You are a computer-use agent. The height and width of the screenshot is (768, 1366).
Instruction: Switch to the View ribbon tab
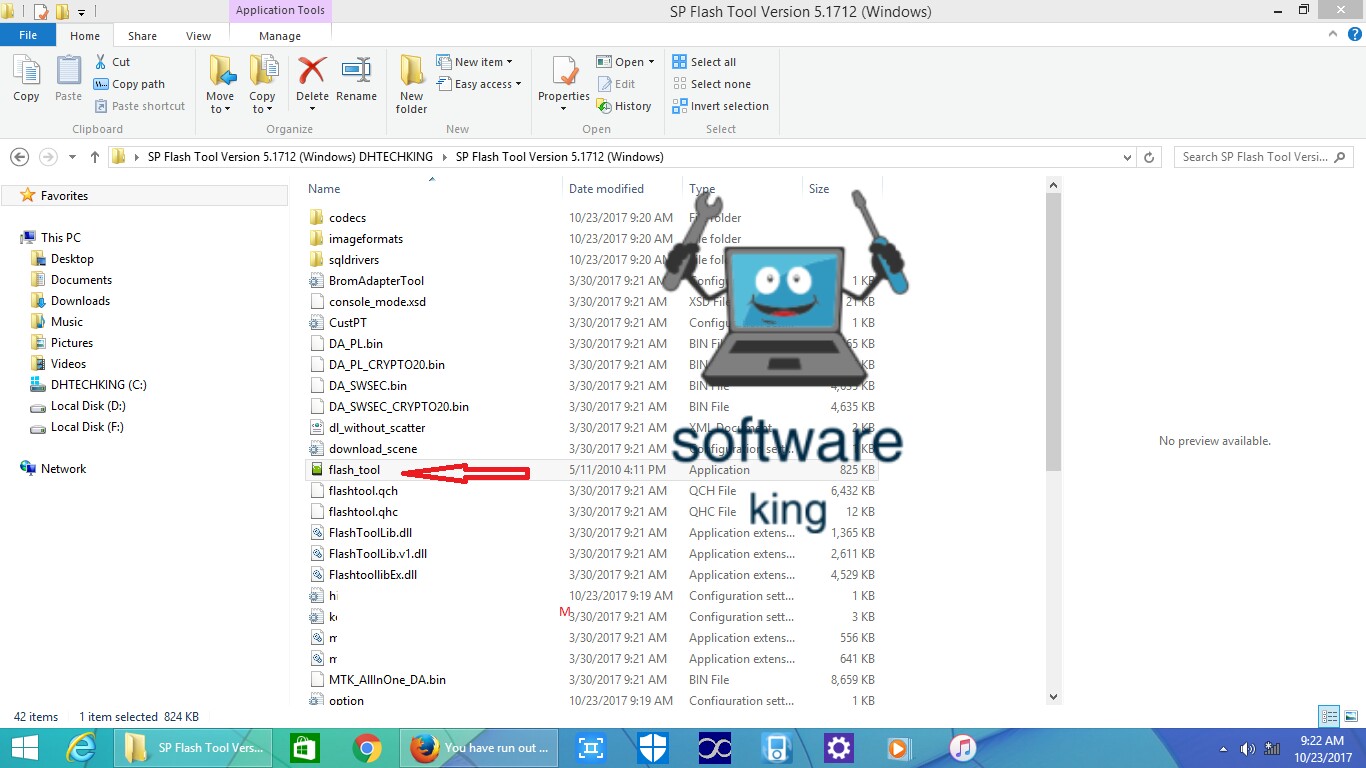pos(198,36)
